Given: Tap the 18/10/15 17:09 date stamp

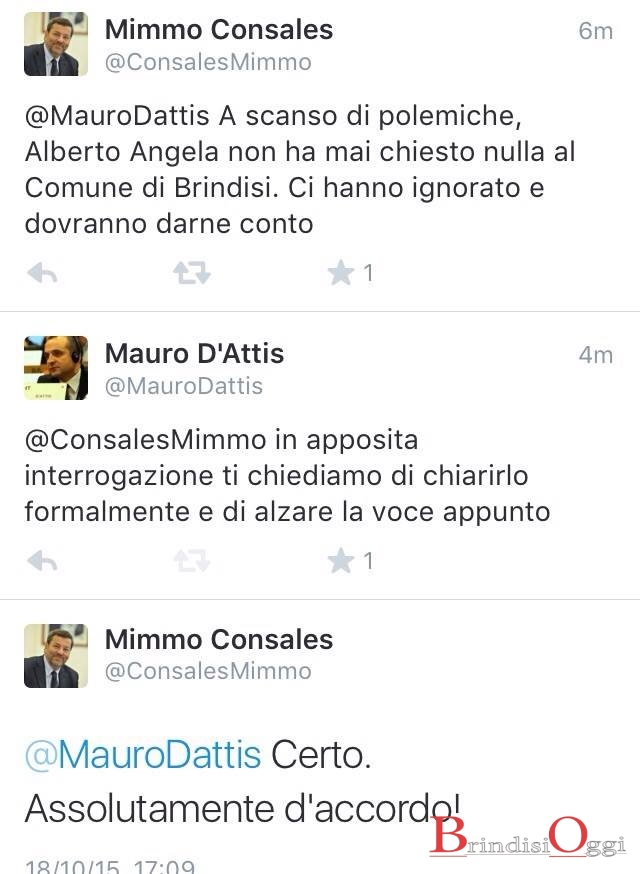Looking at the screenshot, I should pos(110,867).
